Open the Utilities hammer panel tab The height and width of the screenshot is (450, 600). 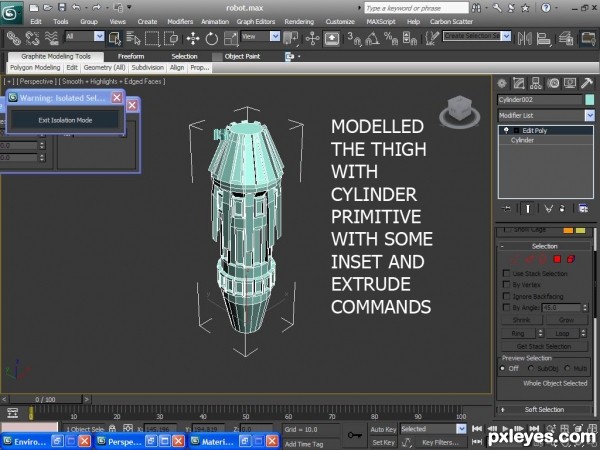(x=587, y=83)
